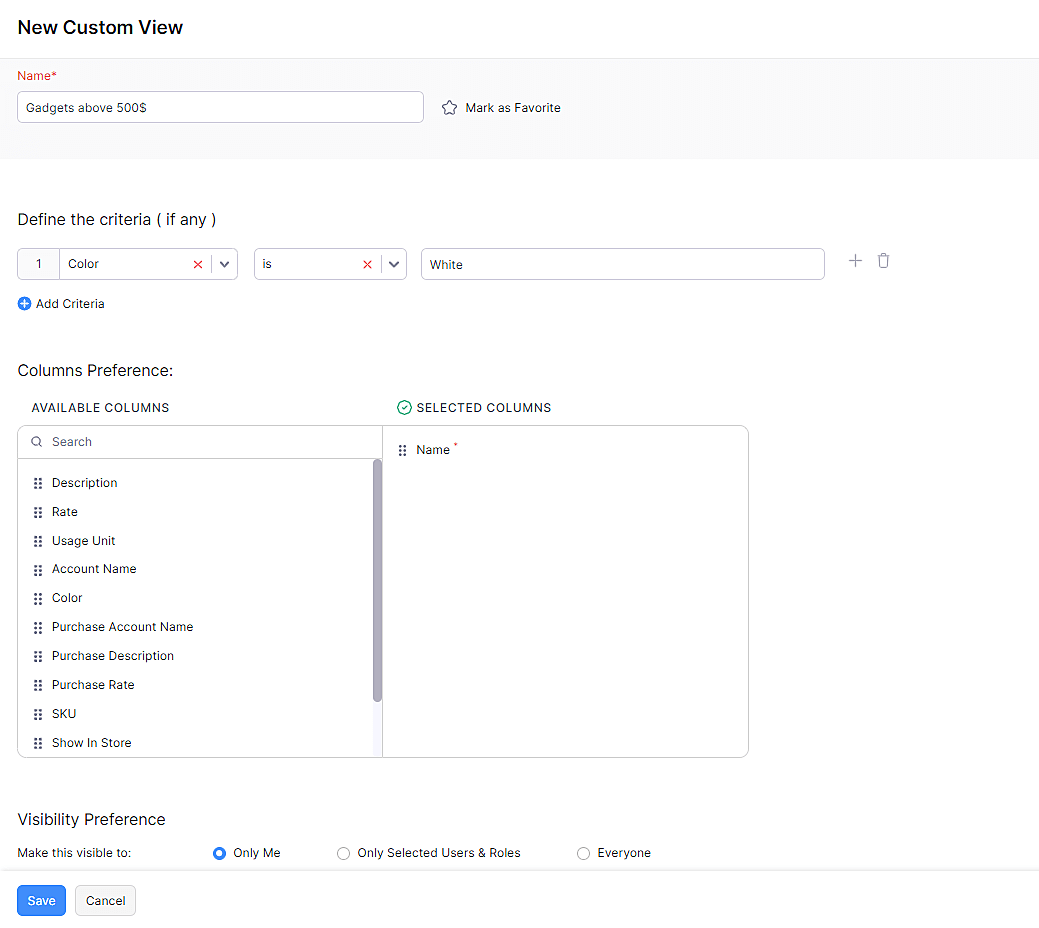Click the search magnifier icon in Available Columns
The width and height of the screenshot is (1039, 928).
click(x=35, y=441)
